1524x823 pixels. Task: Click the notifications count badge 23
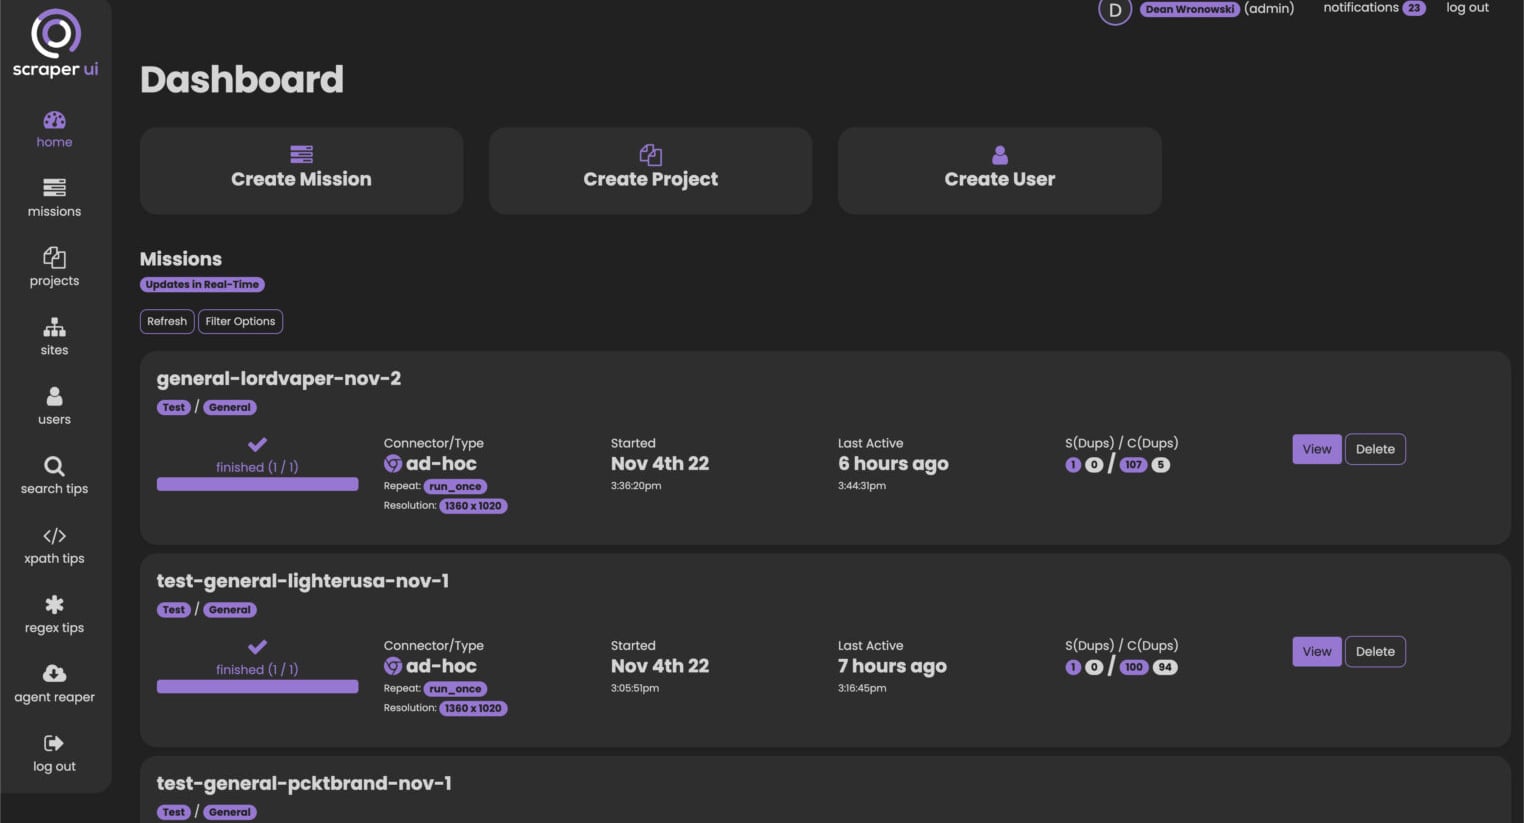tap(1414, 8)
